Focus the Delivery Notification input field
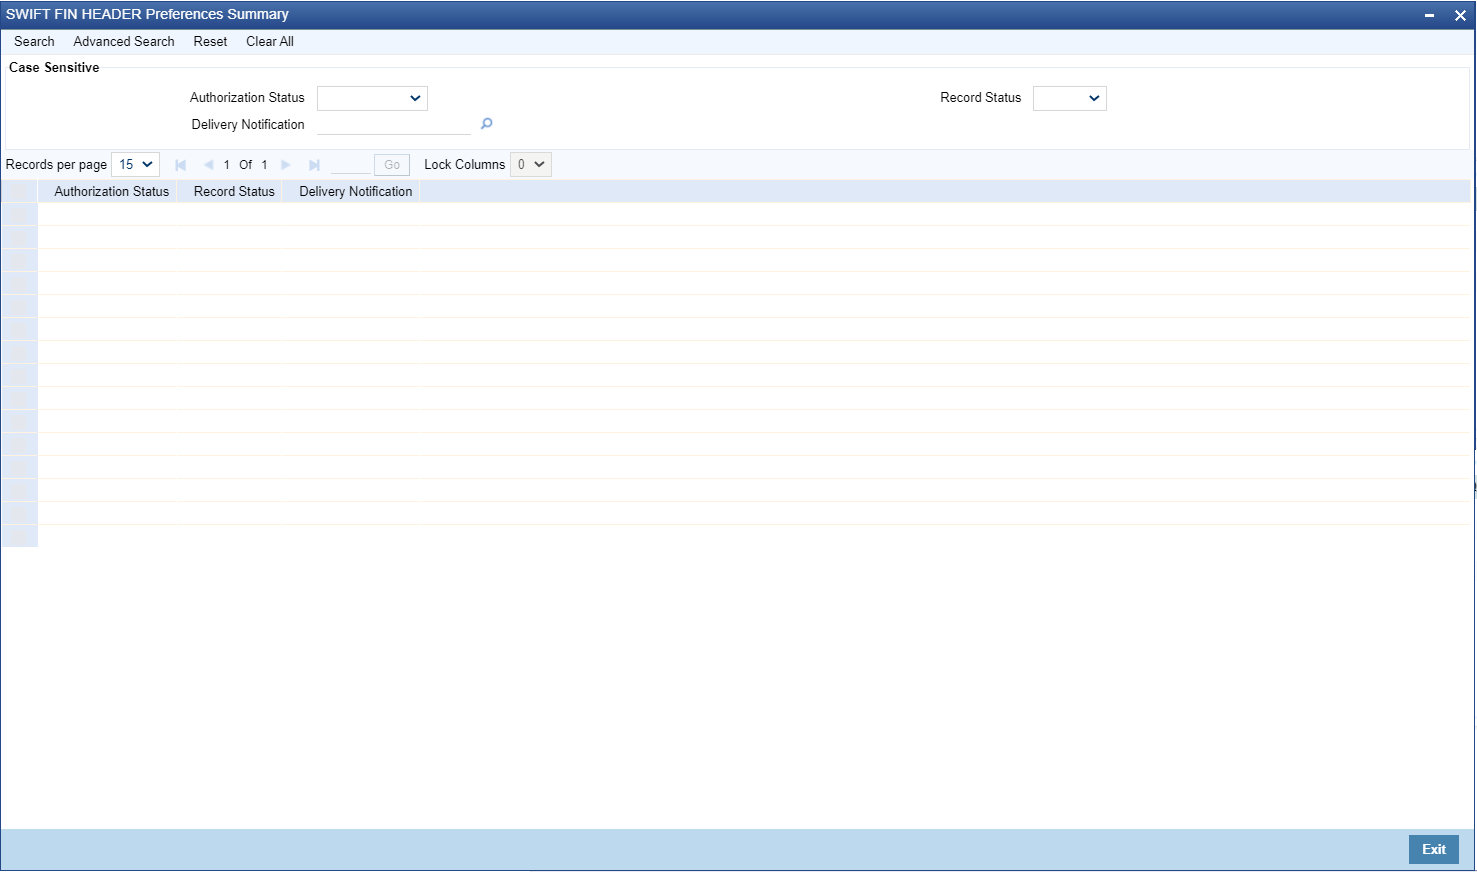 [x=394, y=124]
